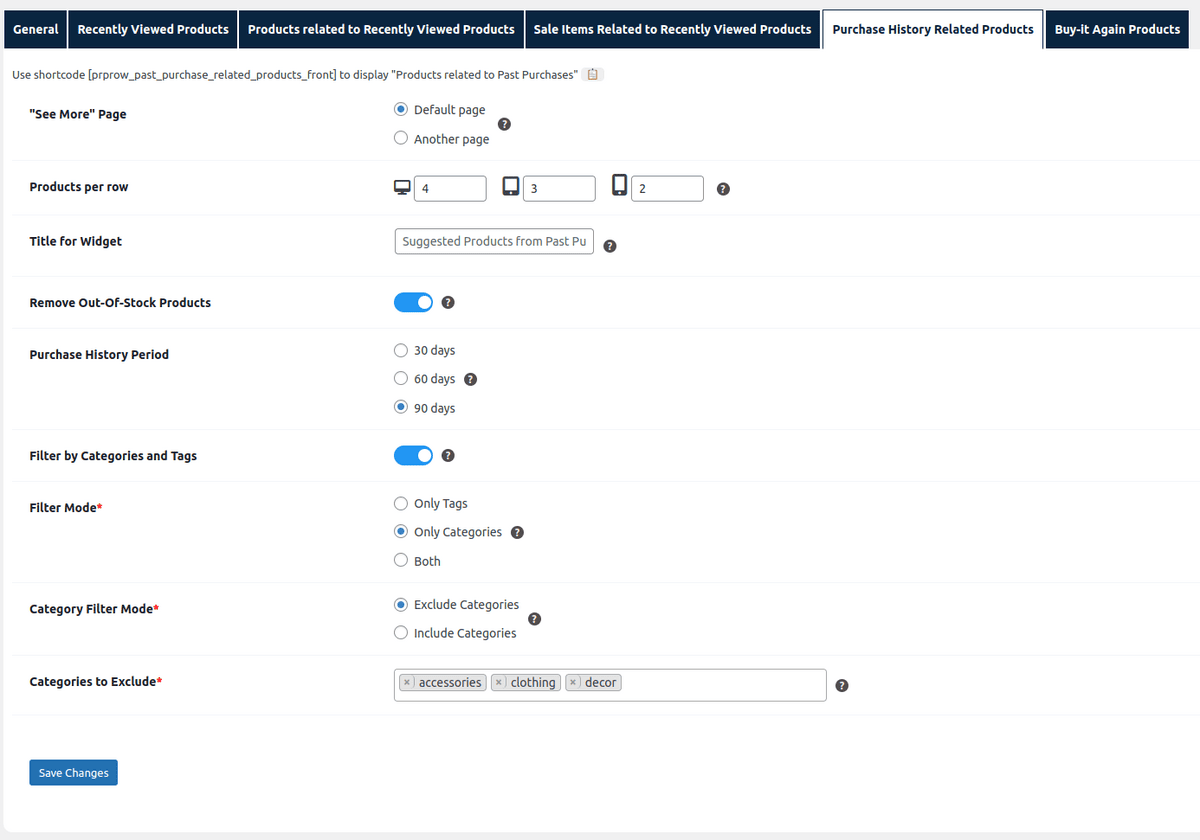
Task: Choose Include Categories filter mode
Action: (x=400, y=633)
